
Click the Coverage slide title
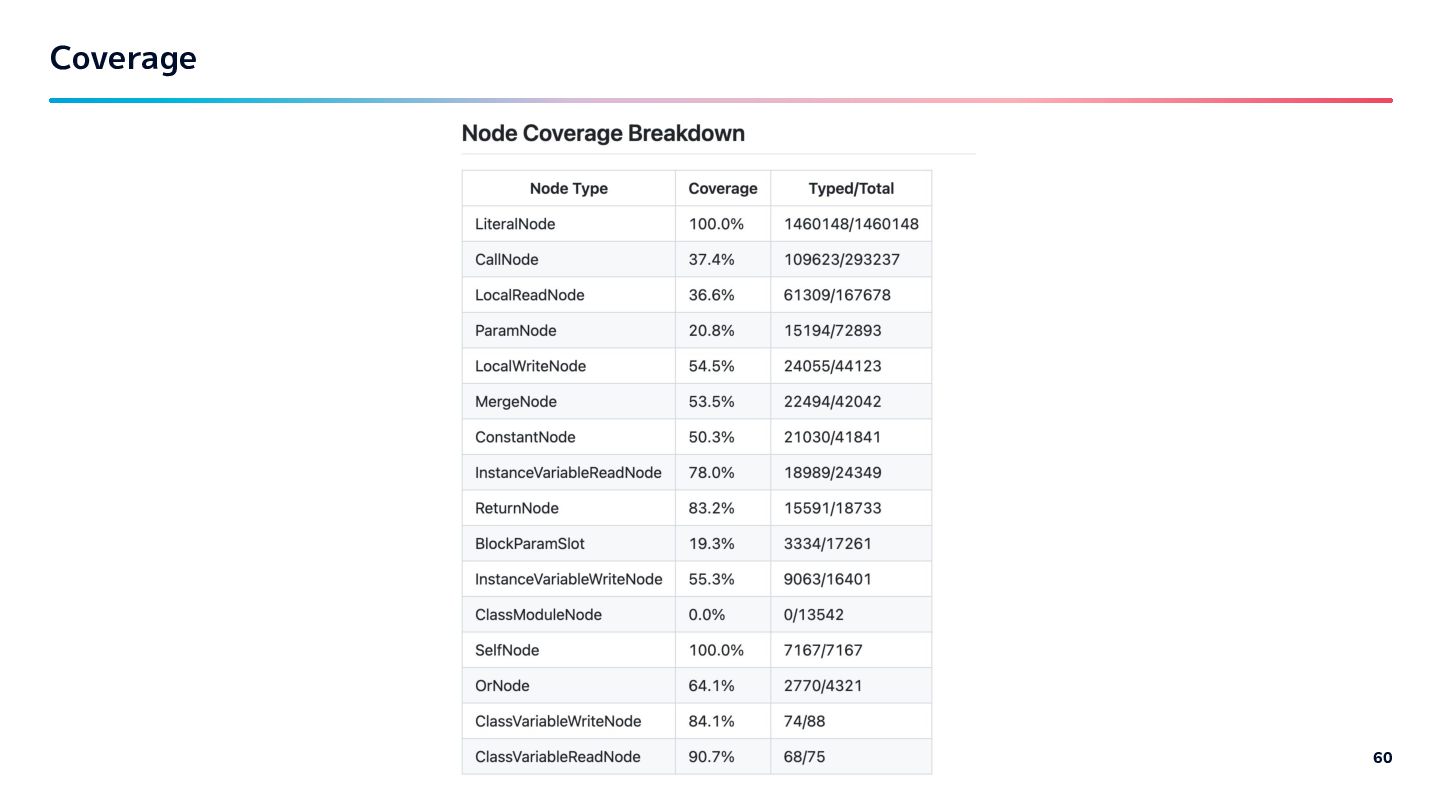[123, 58]
